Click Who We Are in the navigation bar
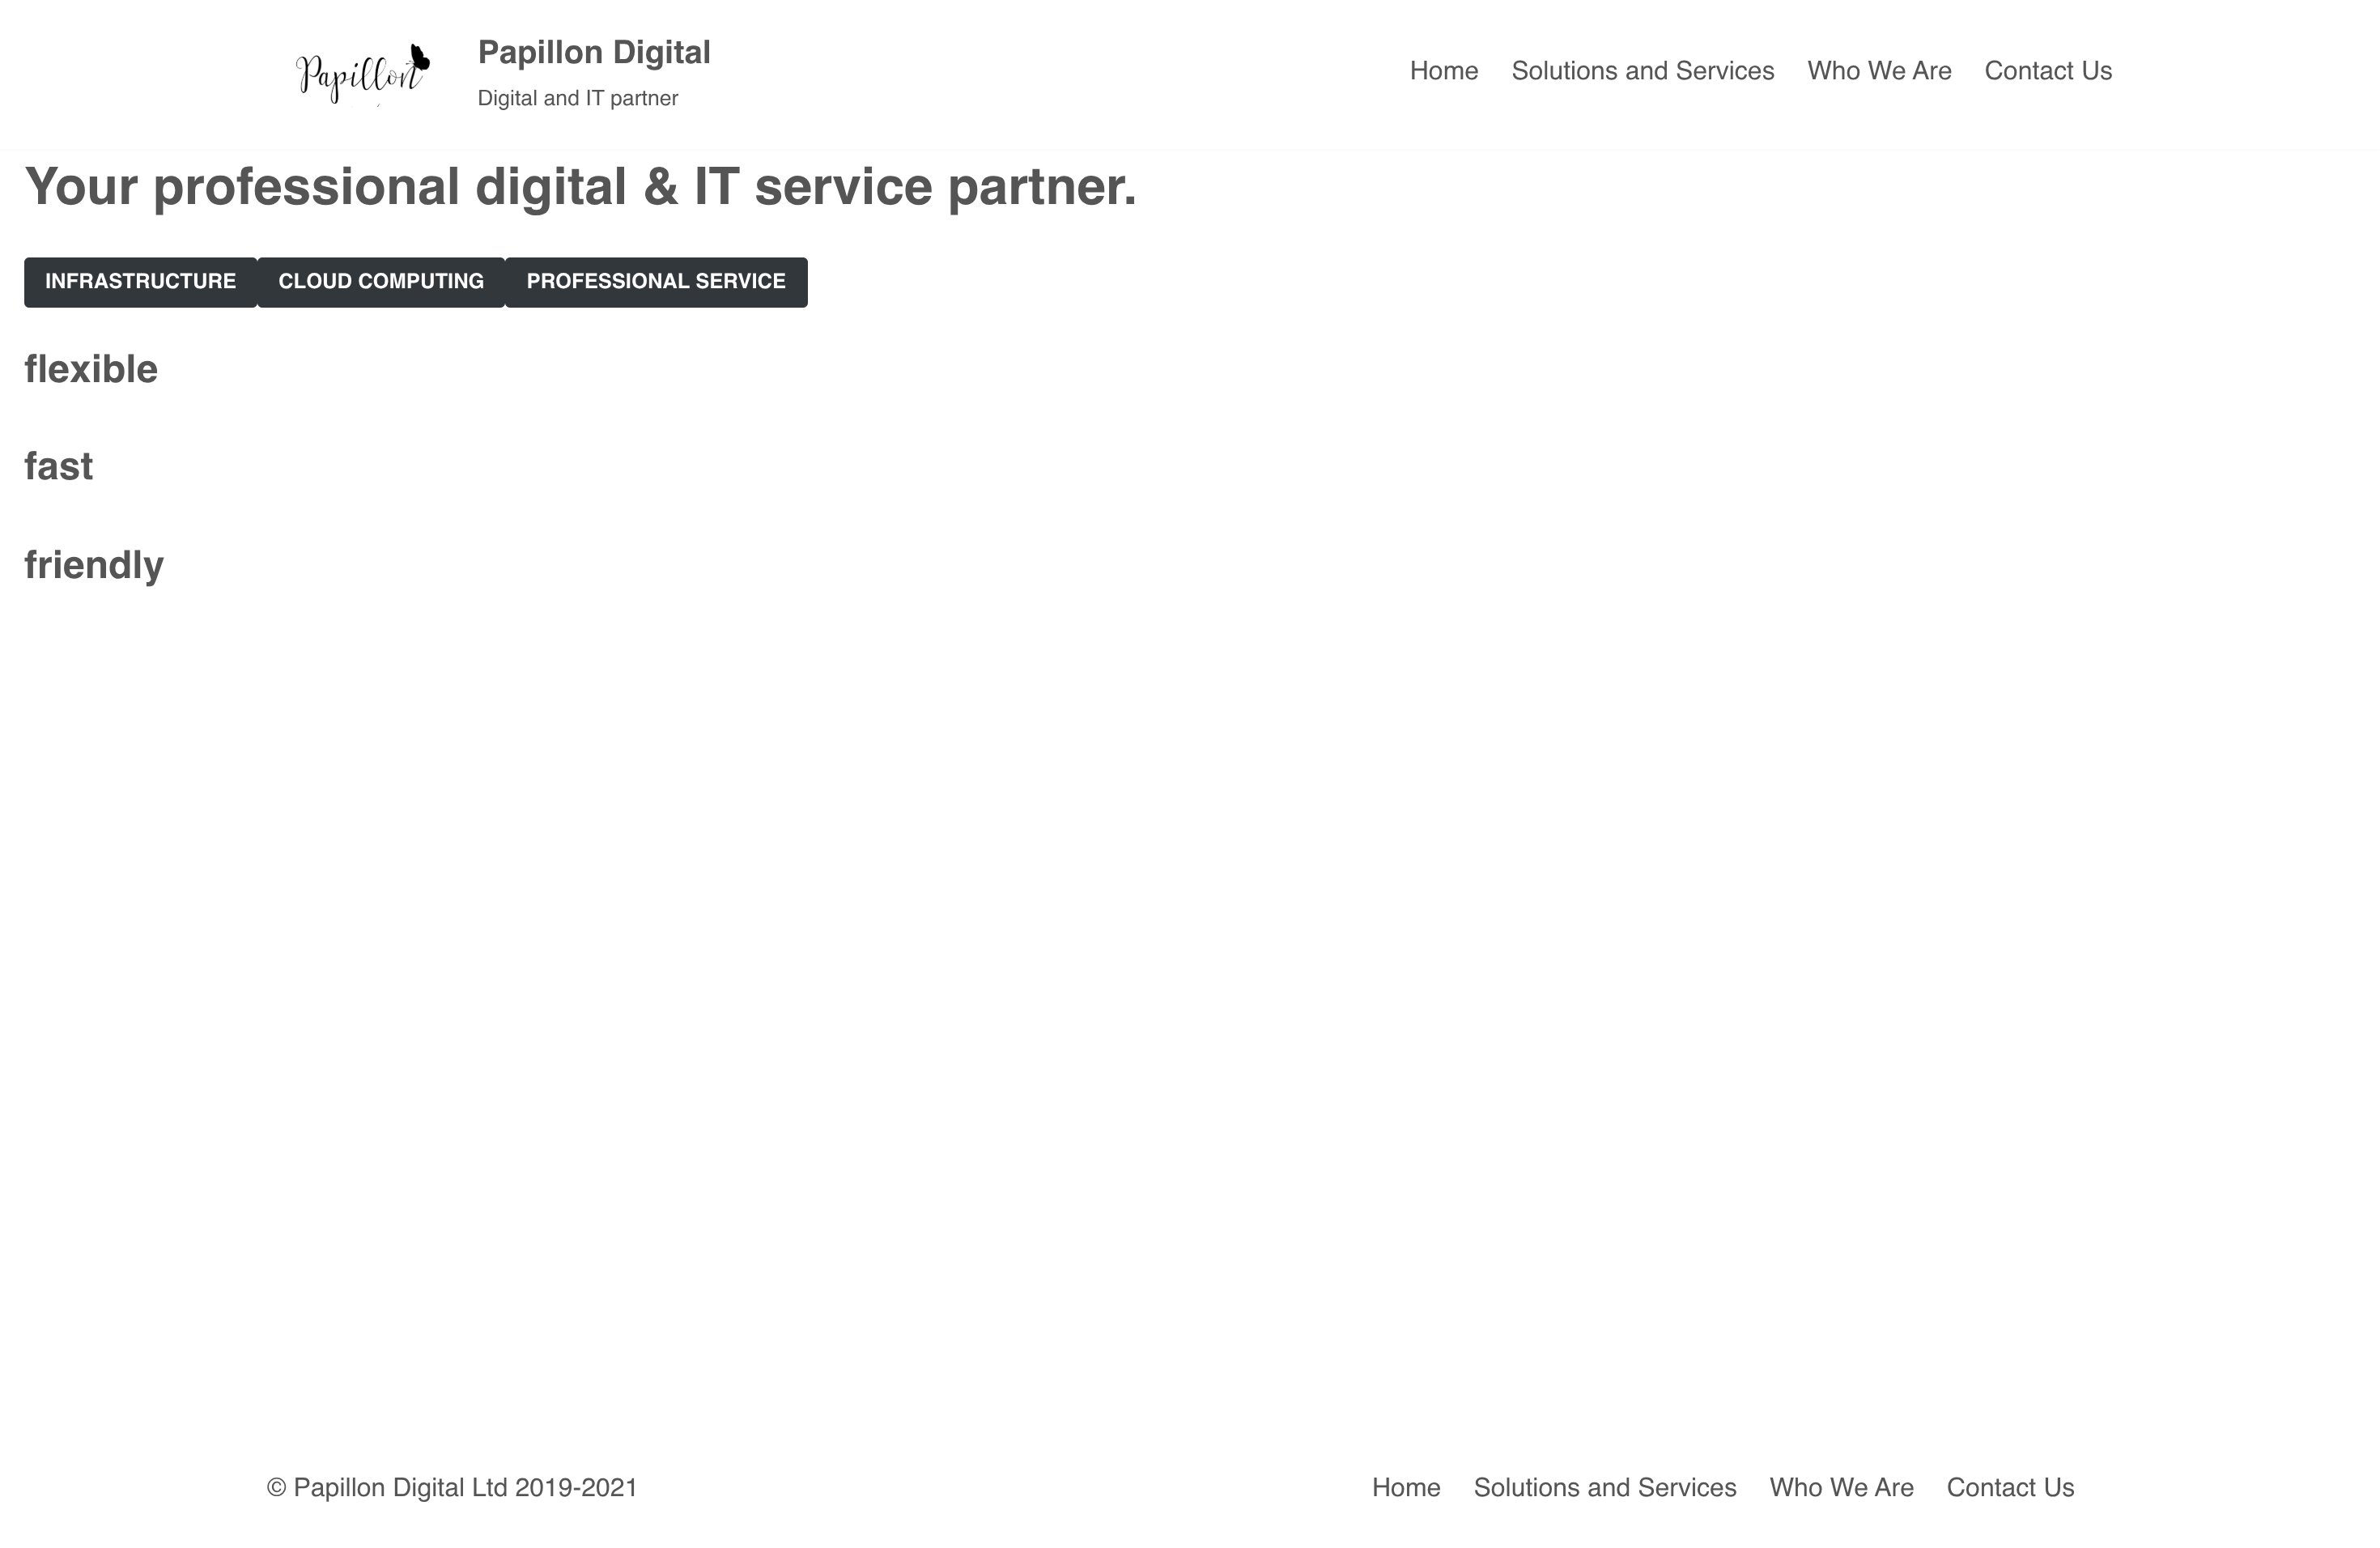The image size is (2380, 1548). [1878, 71]
